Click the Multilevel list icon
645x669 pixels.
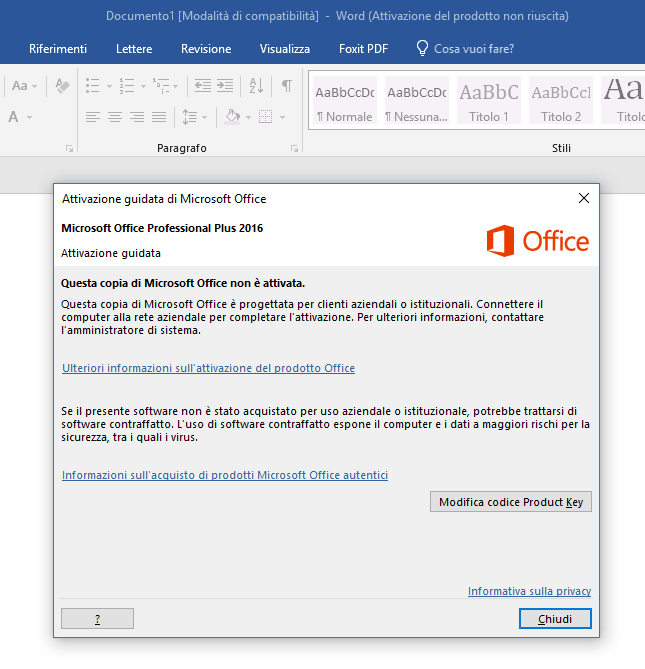point(161,86)
